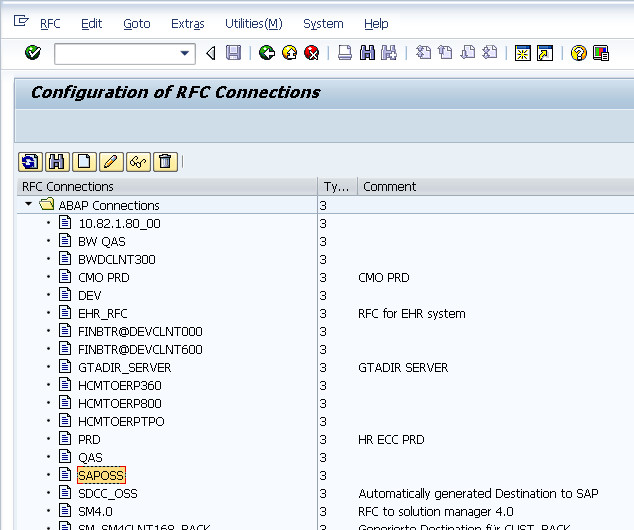Select the CMO PRD connection entry

[x=104, y=278]
